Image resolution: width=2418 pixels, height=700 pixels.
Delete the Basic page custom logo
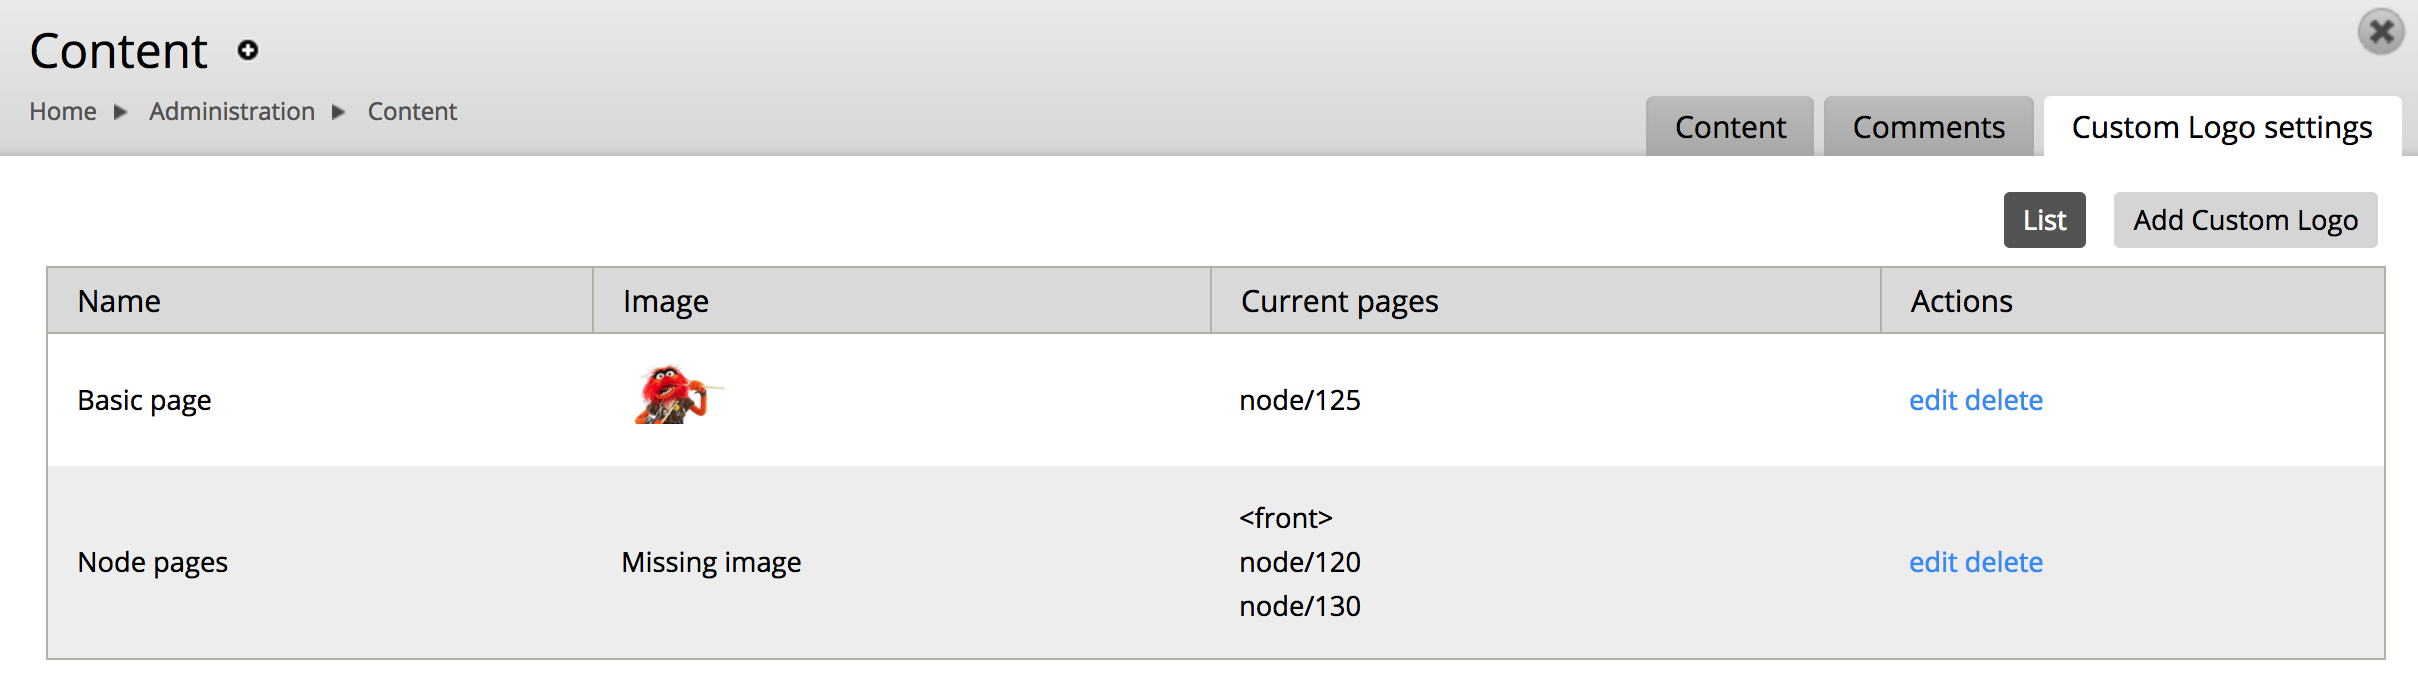pyautogui.click(x=2003, y=400)
